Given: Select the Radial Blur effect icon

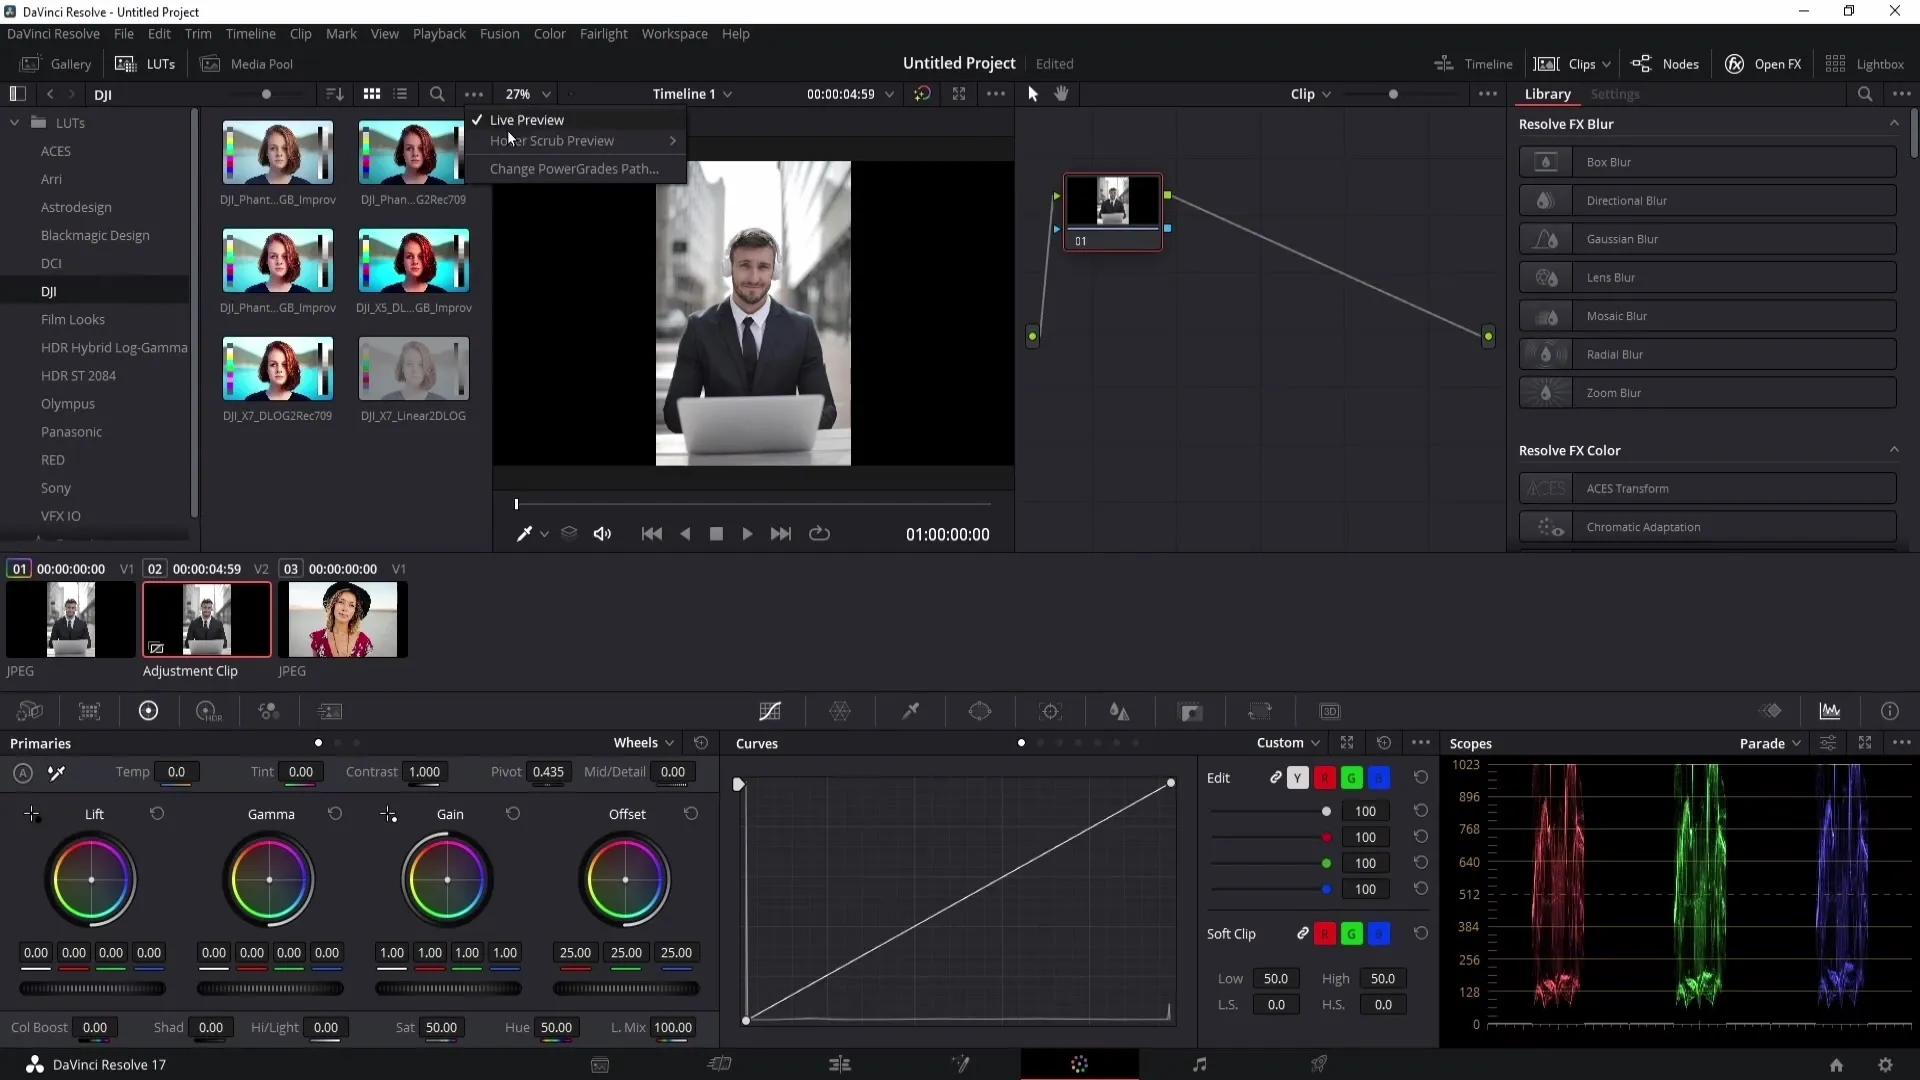Looking at the screenshot, I should click(1547, 353).
